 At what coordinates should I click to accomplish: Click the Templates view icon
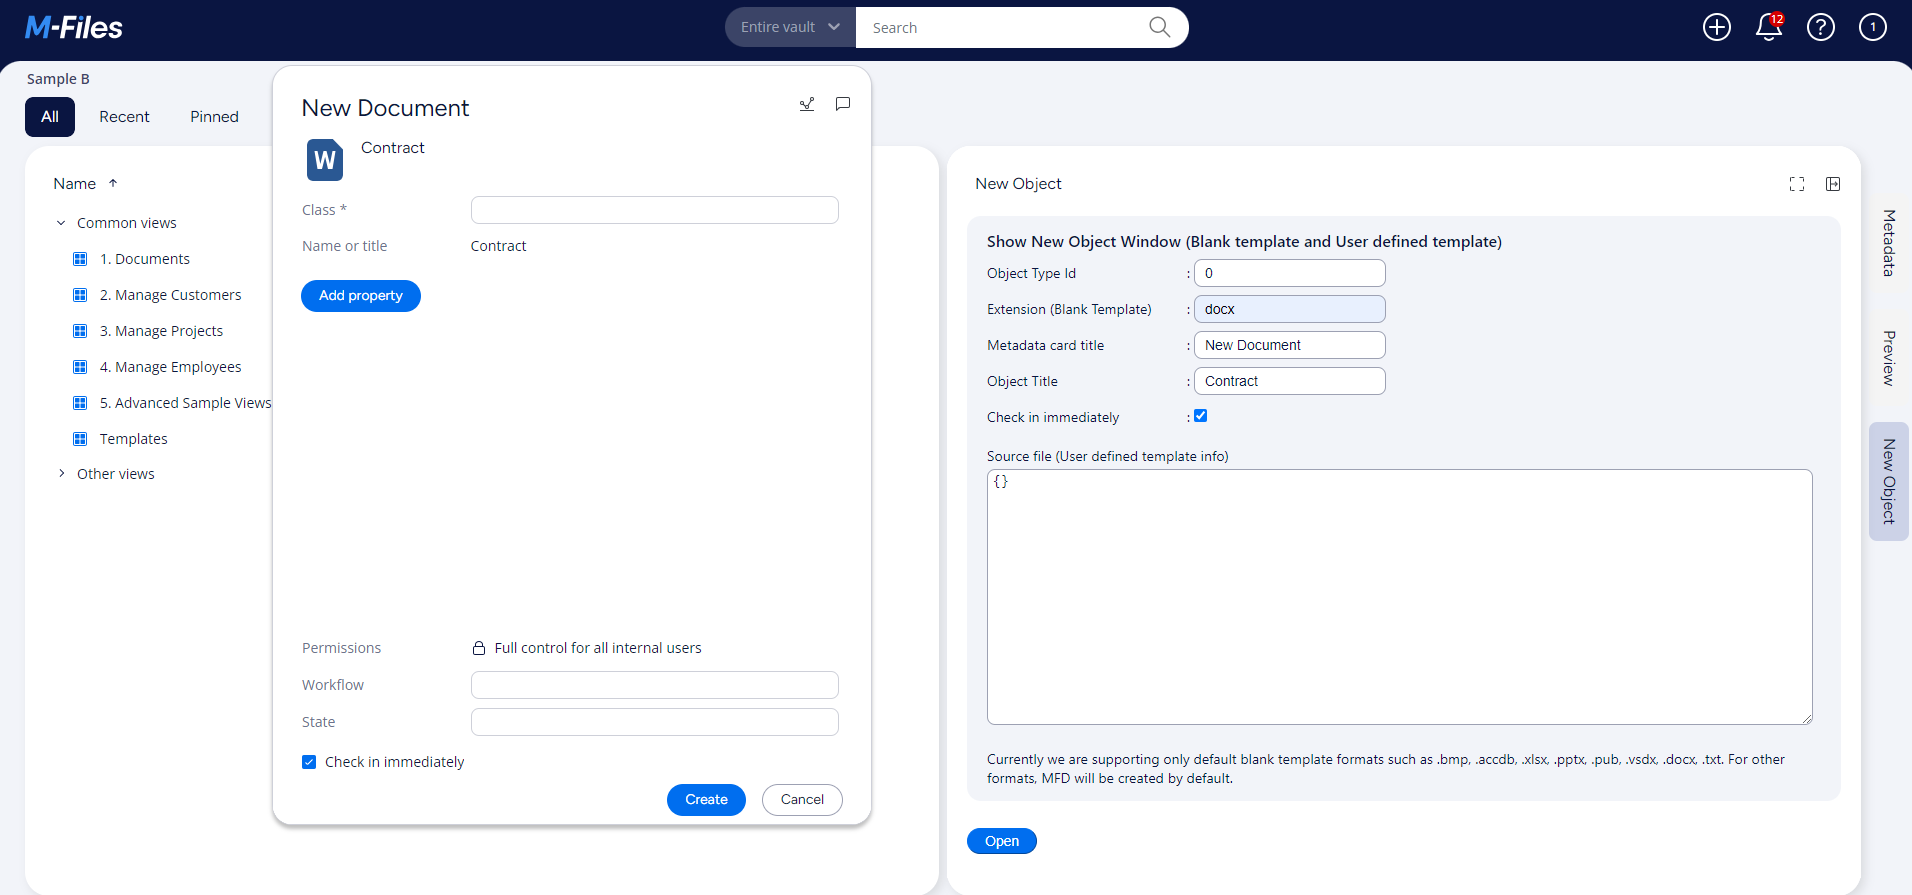[80, 439]
